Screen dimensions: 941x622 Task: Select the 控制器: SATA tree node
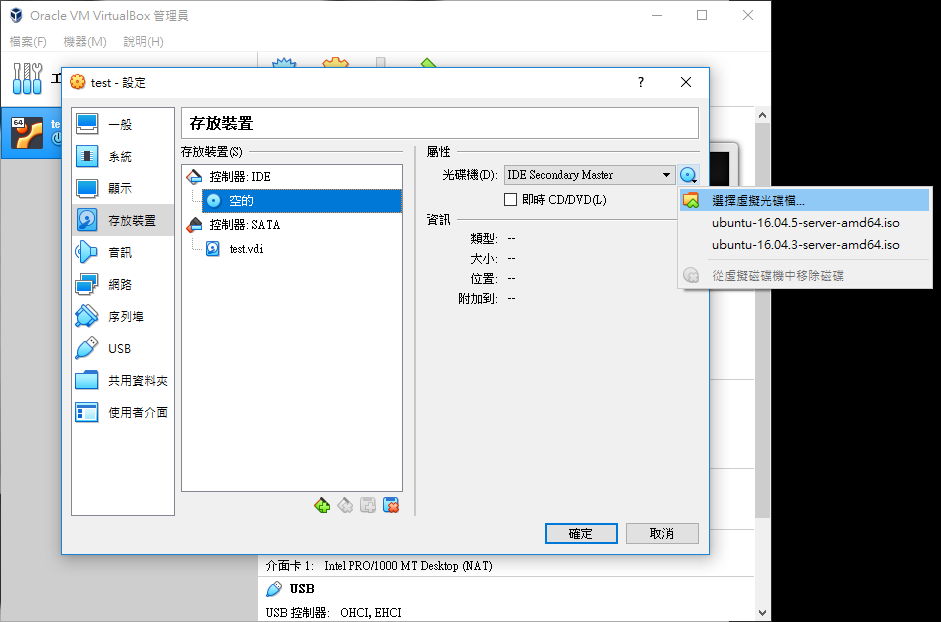[292, 225]
